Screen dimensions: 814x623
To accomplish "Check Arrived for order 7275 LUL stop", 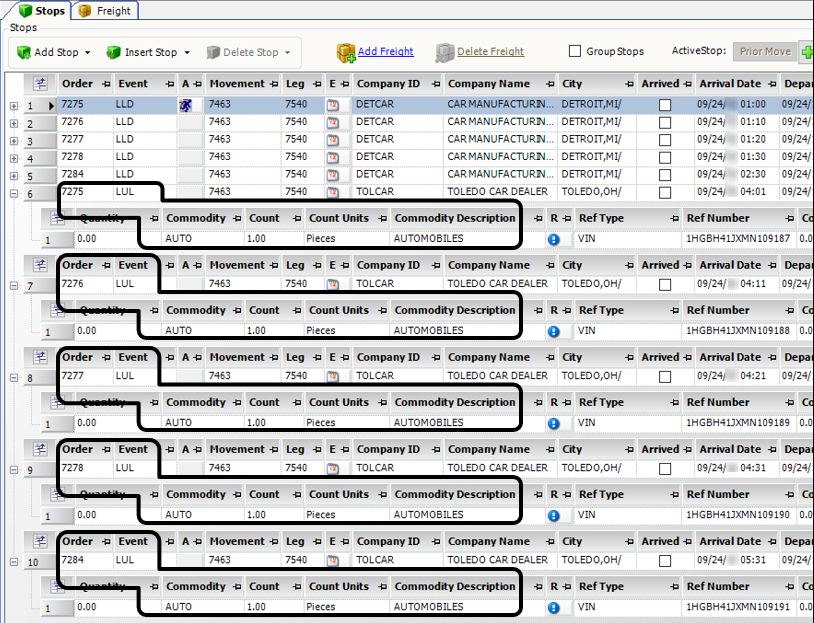I will point(664,193).
